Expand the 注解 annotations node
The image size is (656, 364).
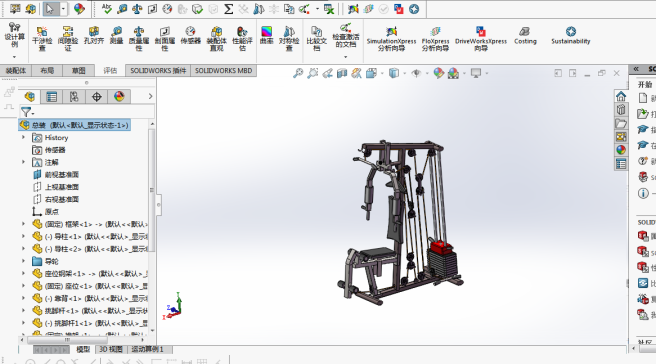click(23, 162)
